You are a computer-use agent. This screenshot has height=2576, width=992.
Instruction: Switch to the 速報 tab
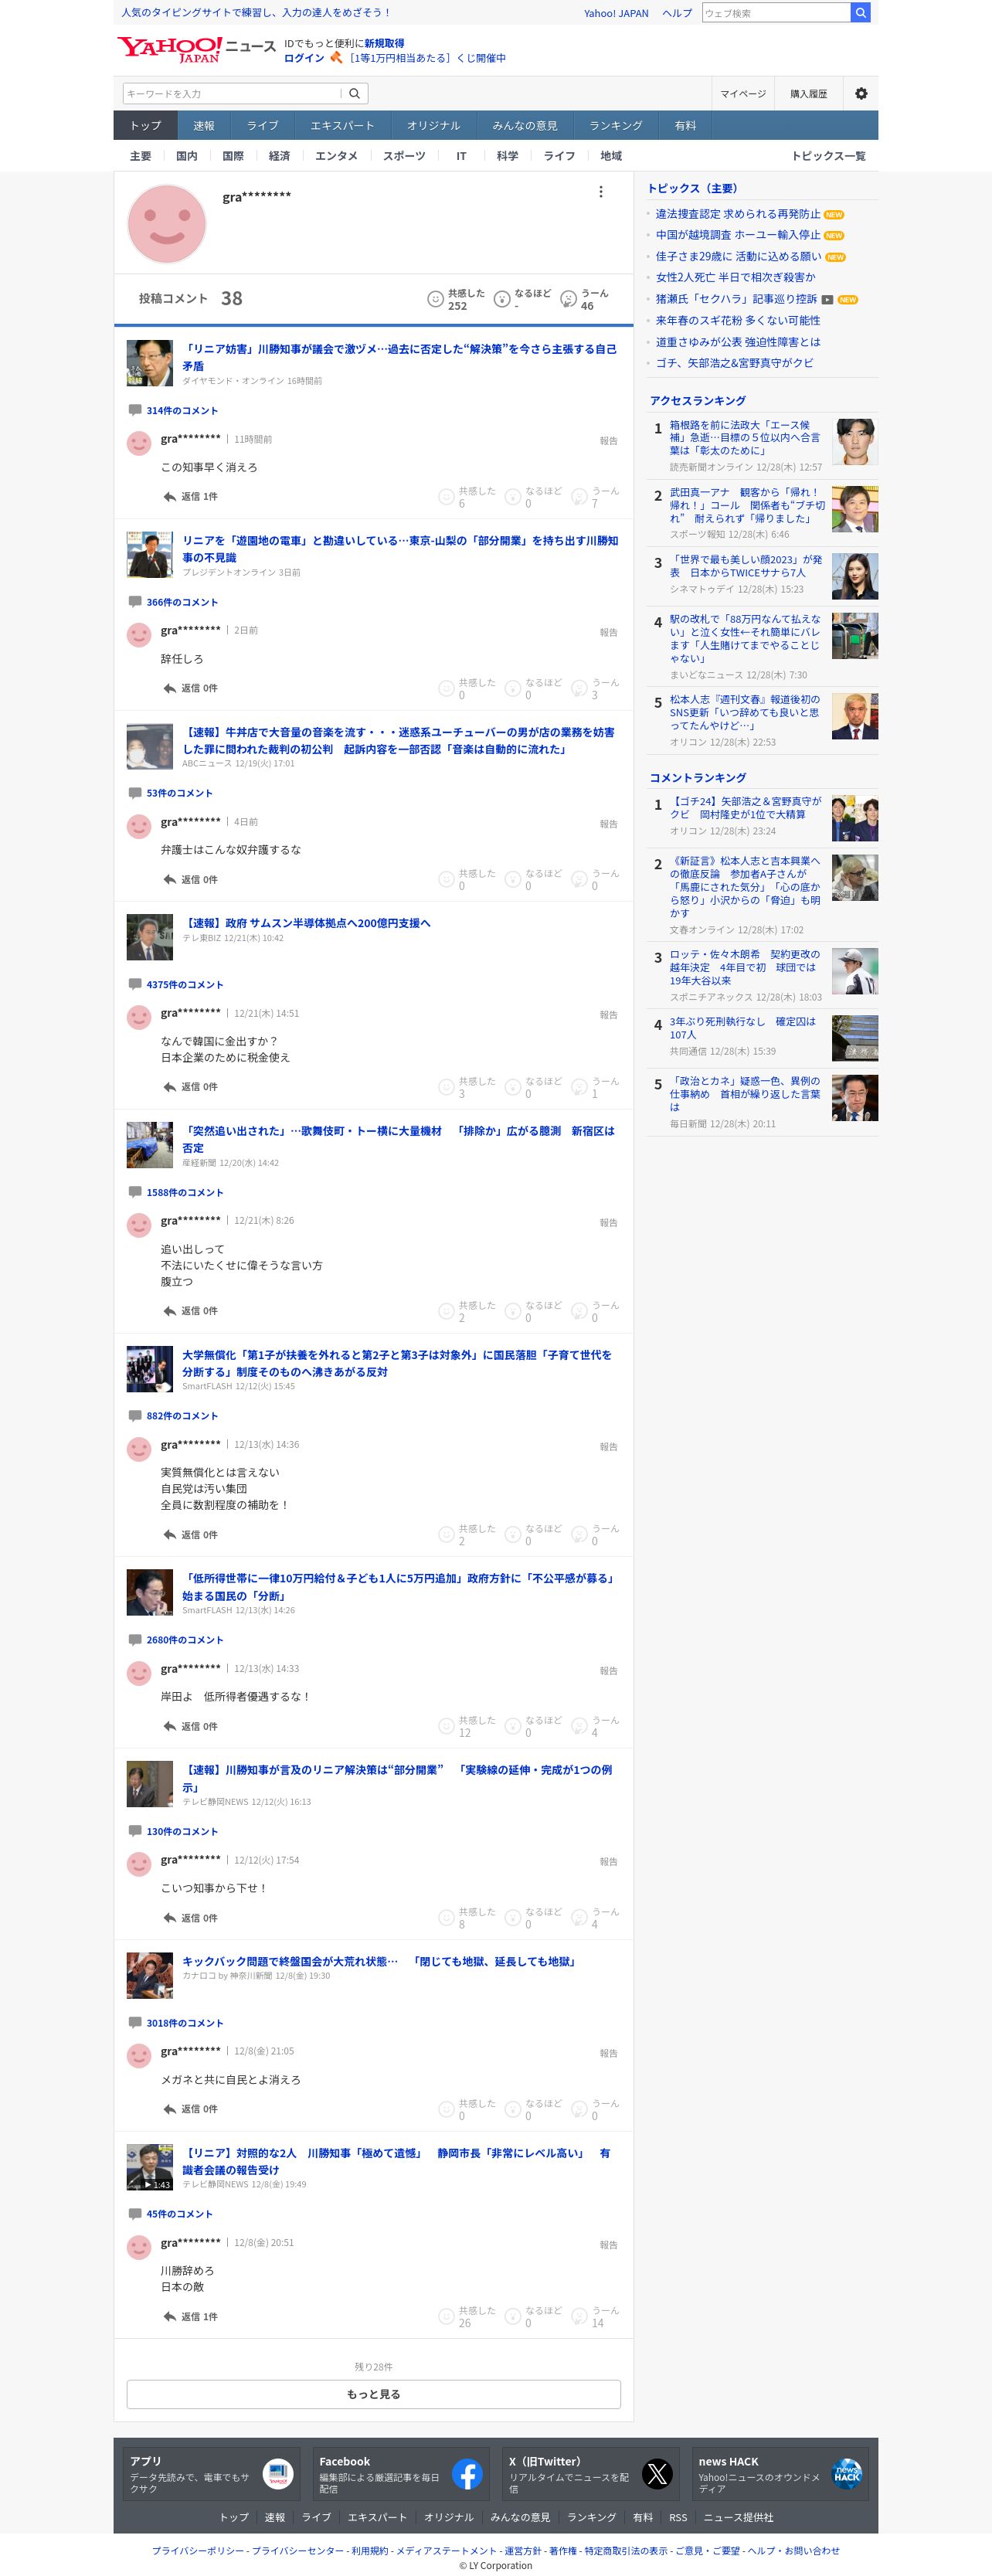pos(204,125)
